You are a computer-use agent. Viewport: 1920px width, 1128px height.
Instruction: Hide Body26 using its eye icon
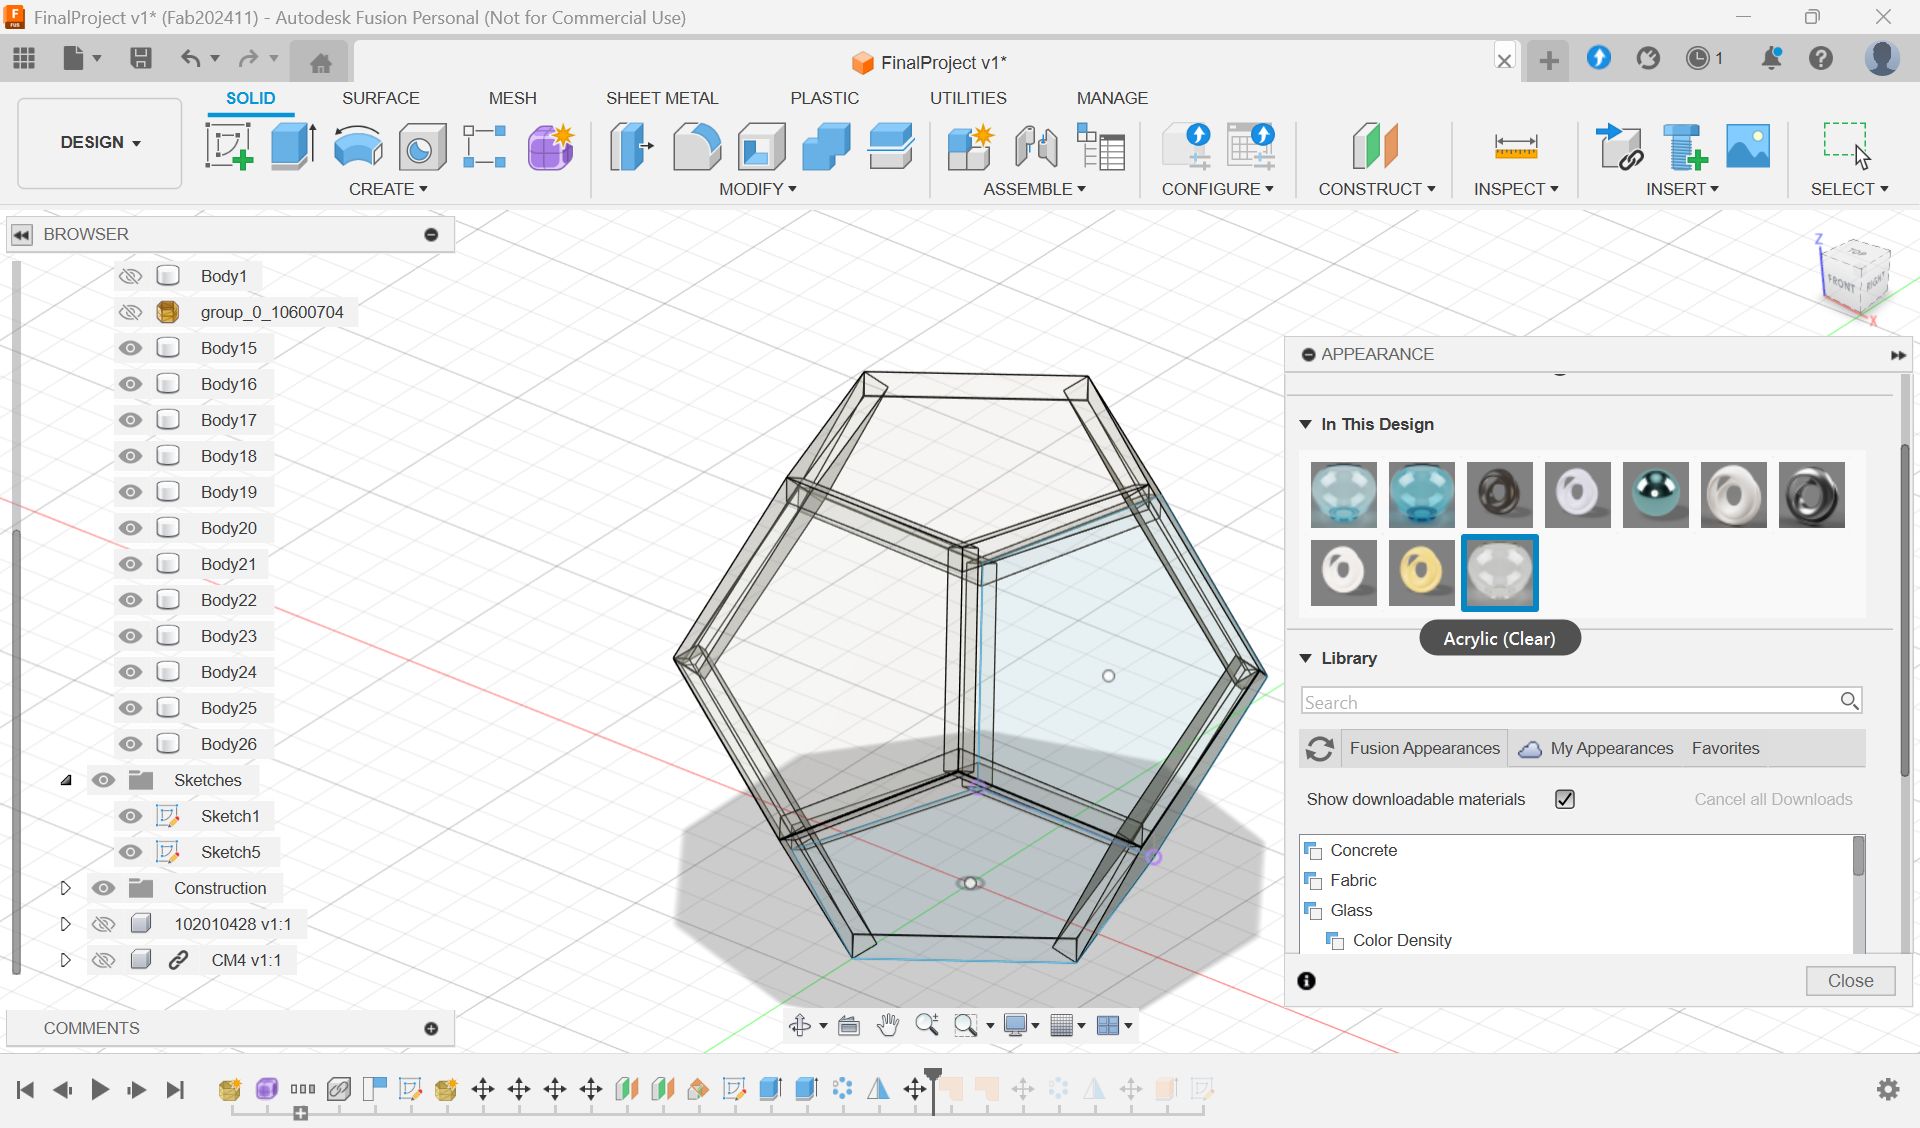130,744
